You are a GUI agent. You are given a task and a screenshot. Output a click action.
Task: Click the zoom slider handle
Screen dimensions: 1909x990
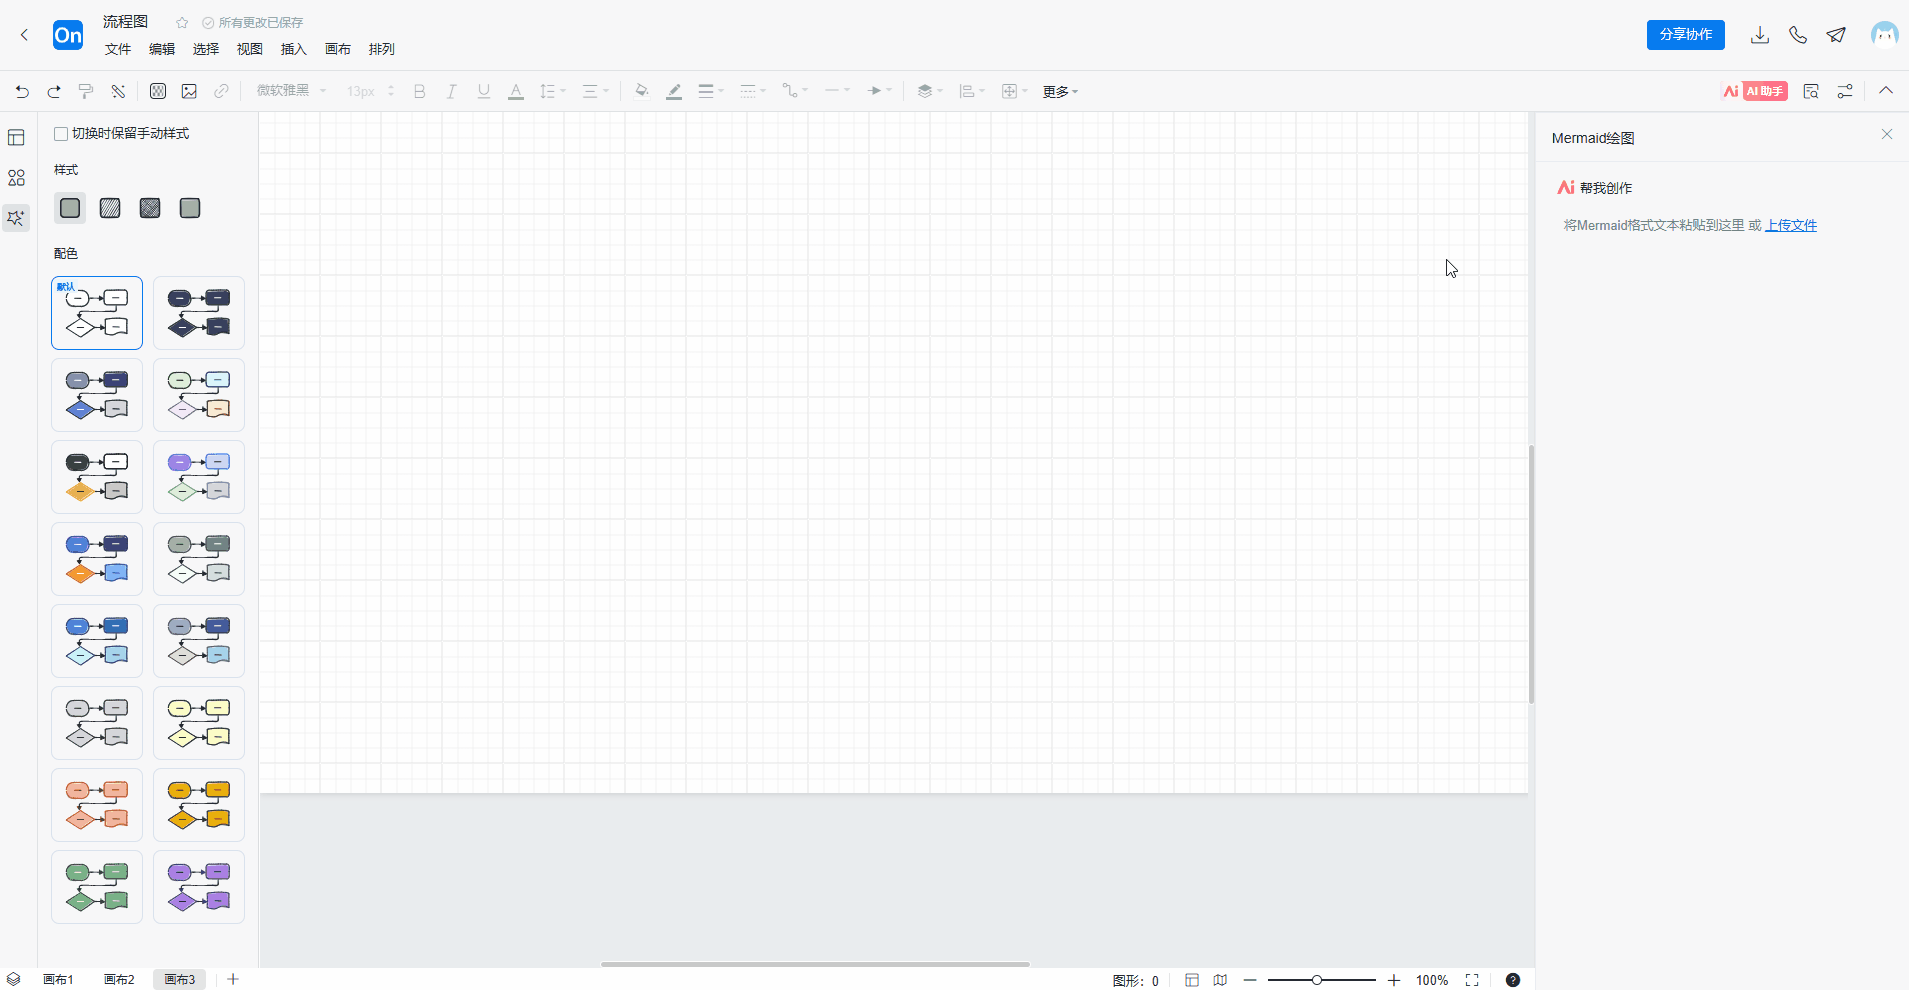[x=1317, y=980]
